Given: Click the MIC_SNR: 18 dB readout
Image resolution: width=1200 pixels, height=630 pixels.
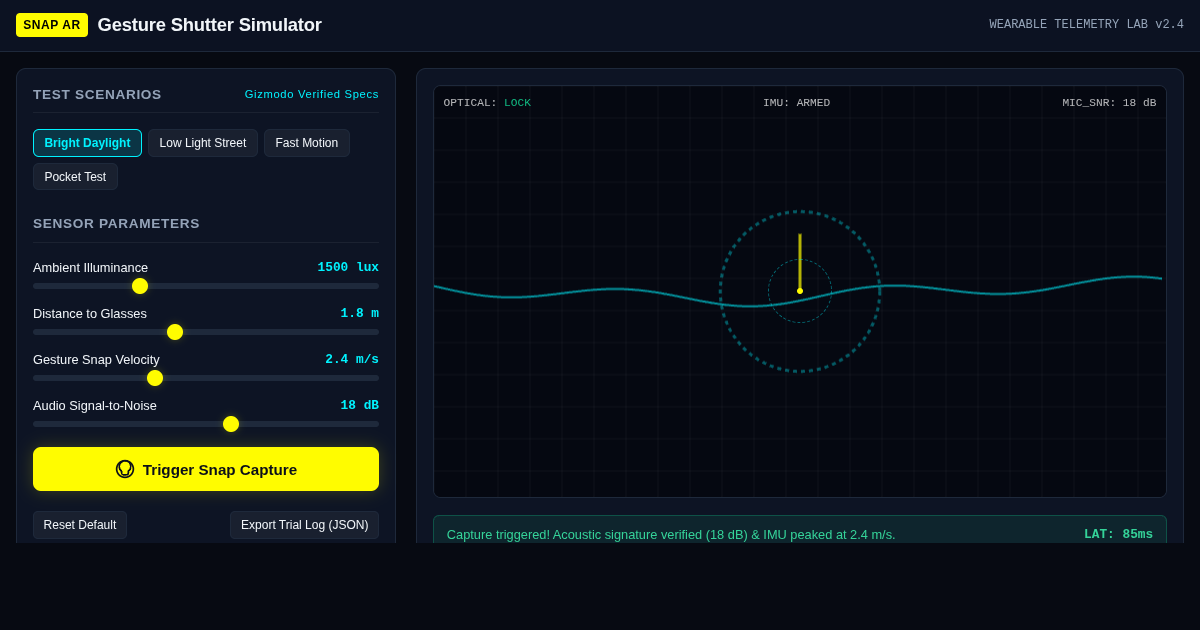Looking at the screenshot, I should (1109, 103).
